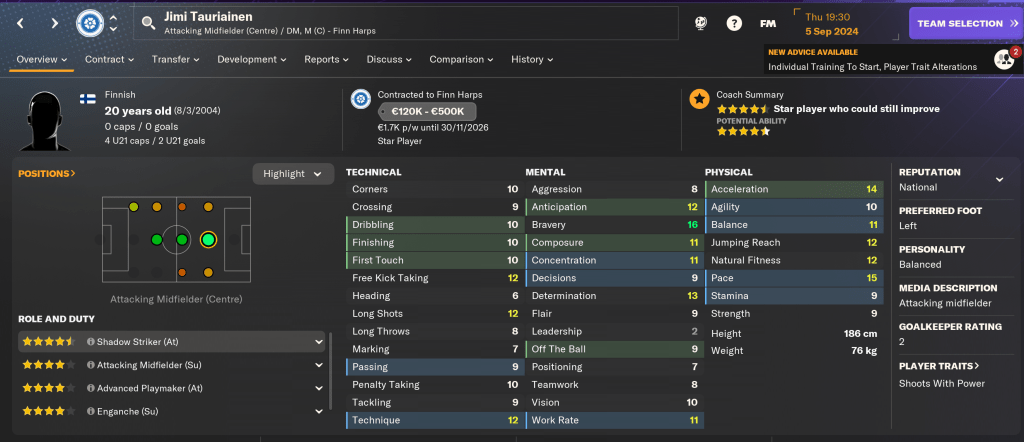Open the help question mark icon
Viewport: 1024px width, 442px height.
click(x=734, y=23)
